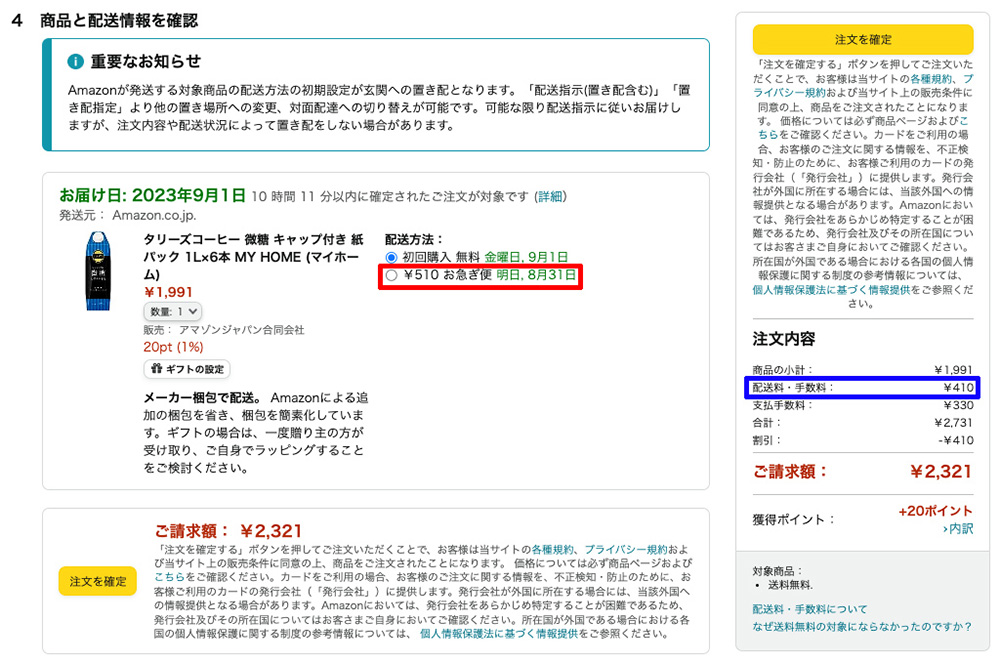Click product price ¥1,991

[168, 292]
